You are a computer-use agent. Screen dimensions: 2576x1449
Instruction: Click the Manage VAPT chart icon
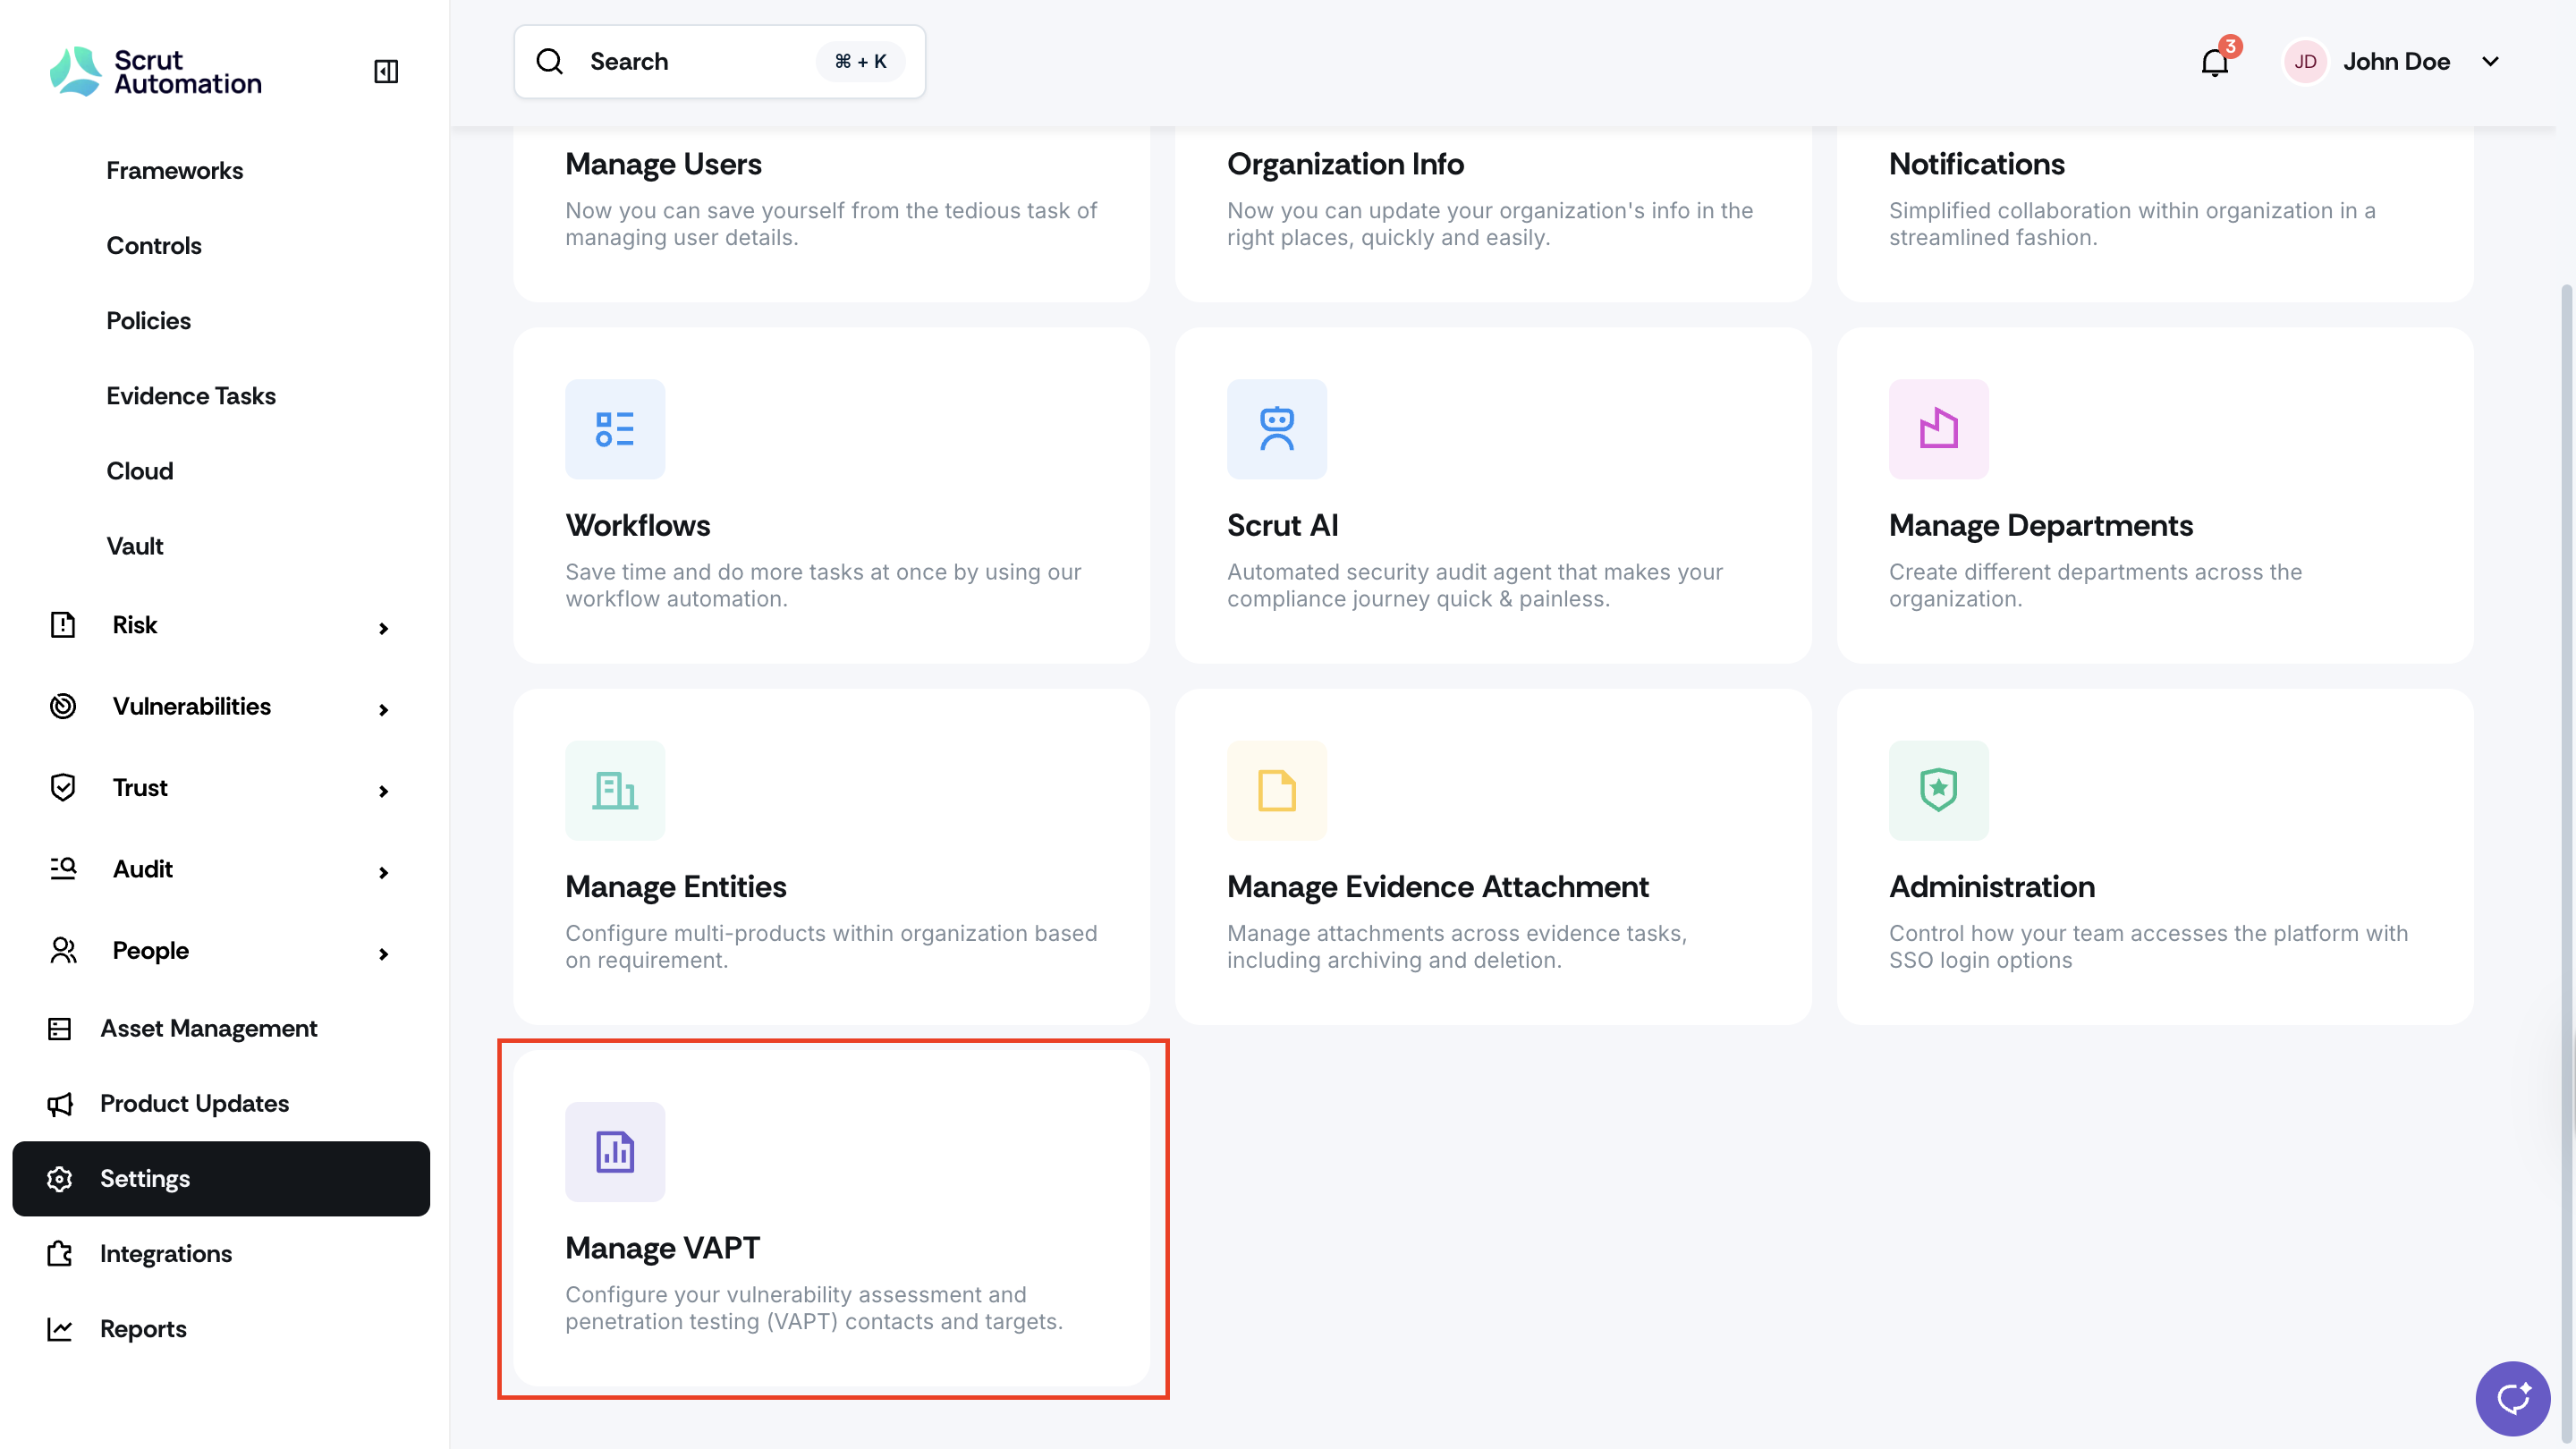click(615, 1151)
